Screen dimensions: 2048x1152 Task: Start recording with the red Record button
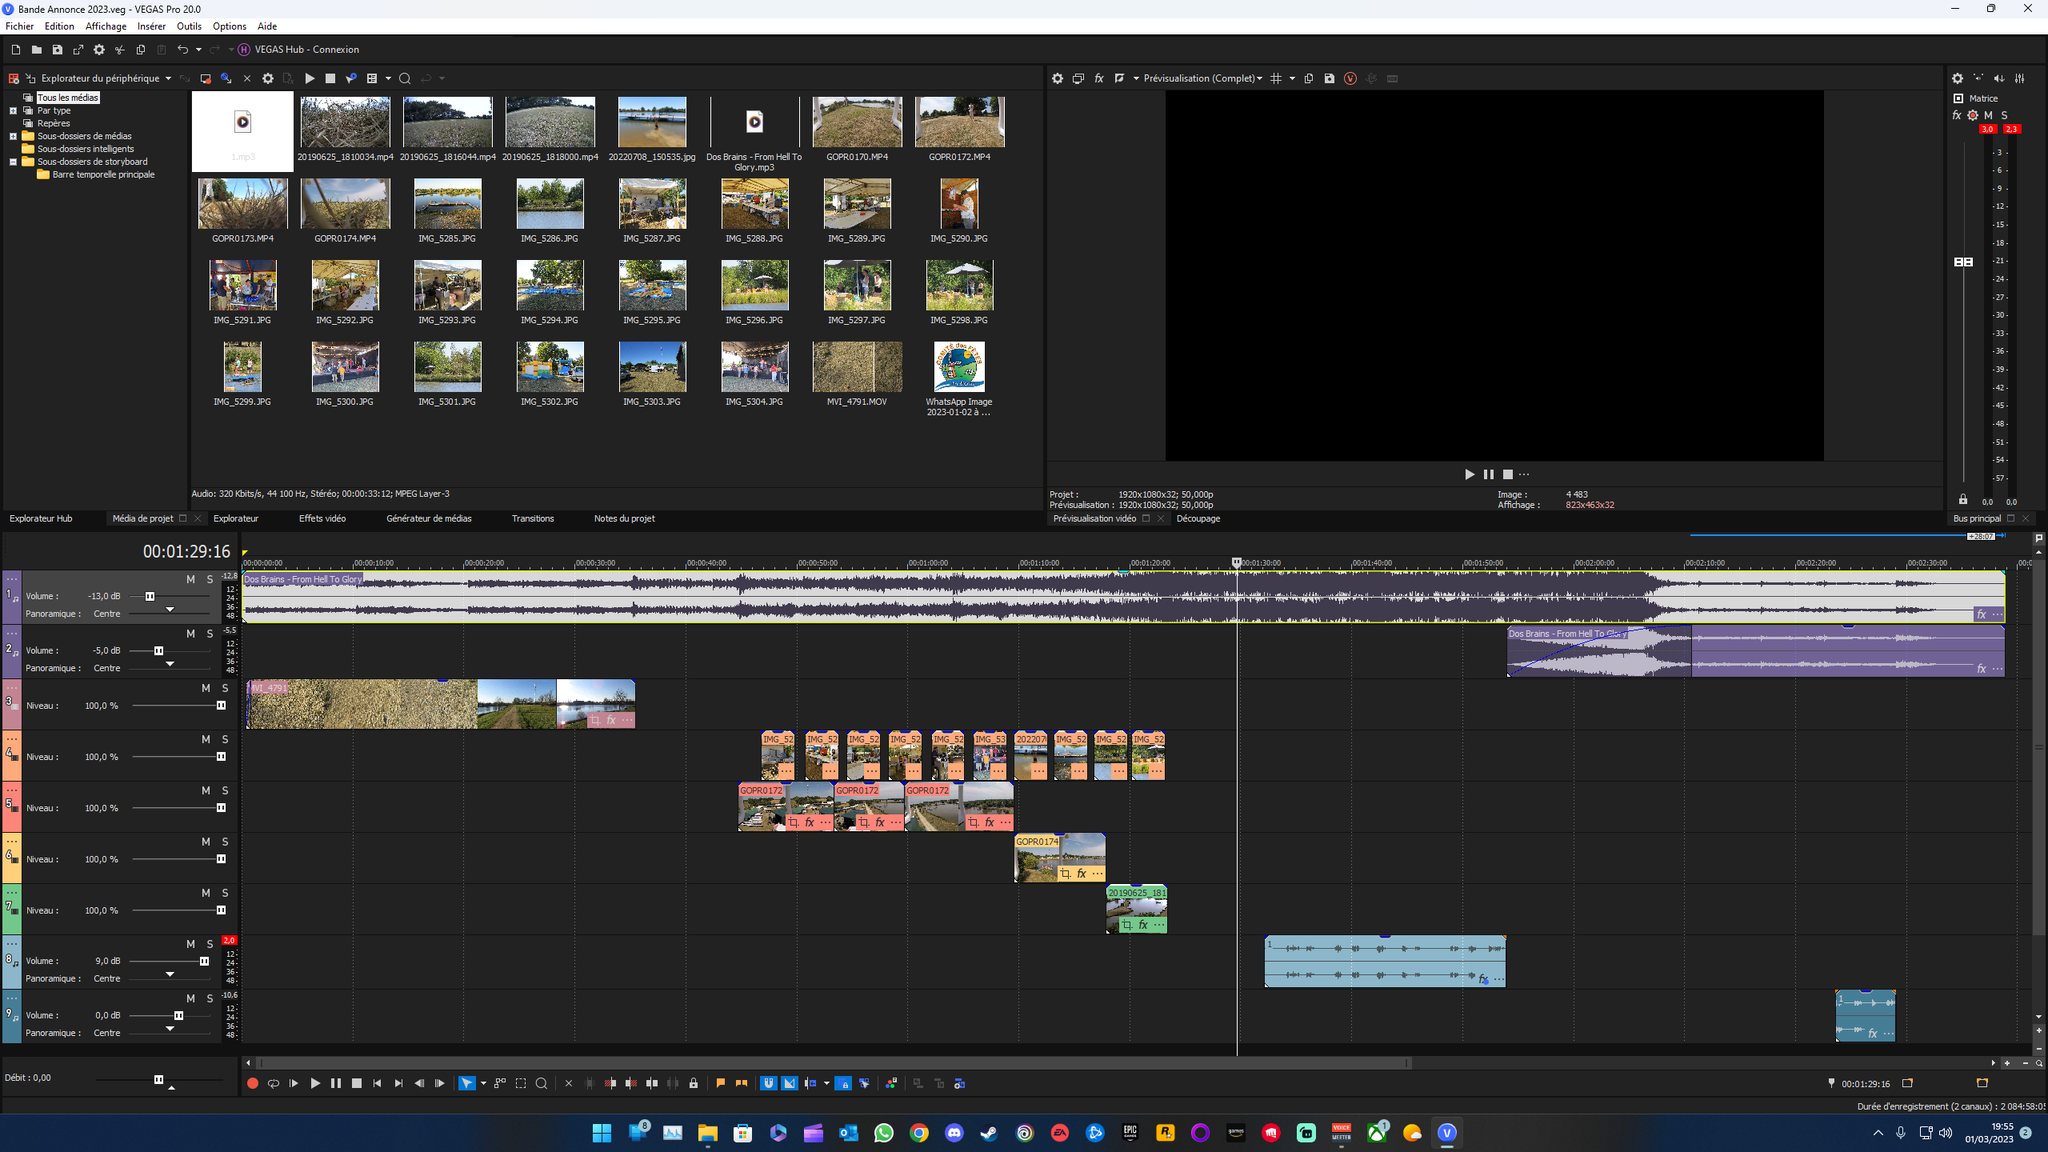click(252, 1083)
